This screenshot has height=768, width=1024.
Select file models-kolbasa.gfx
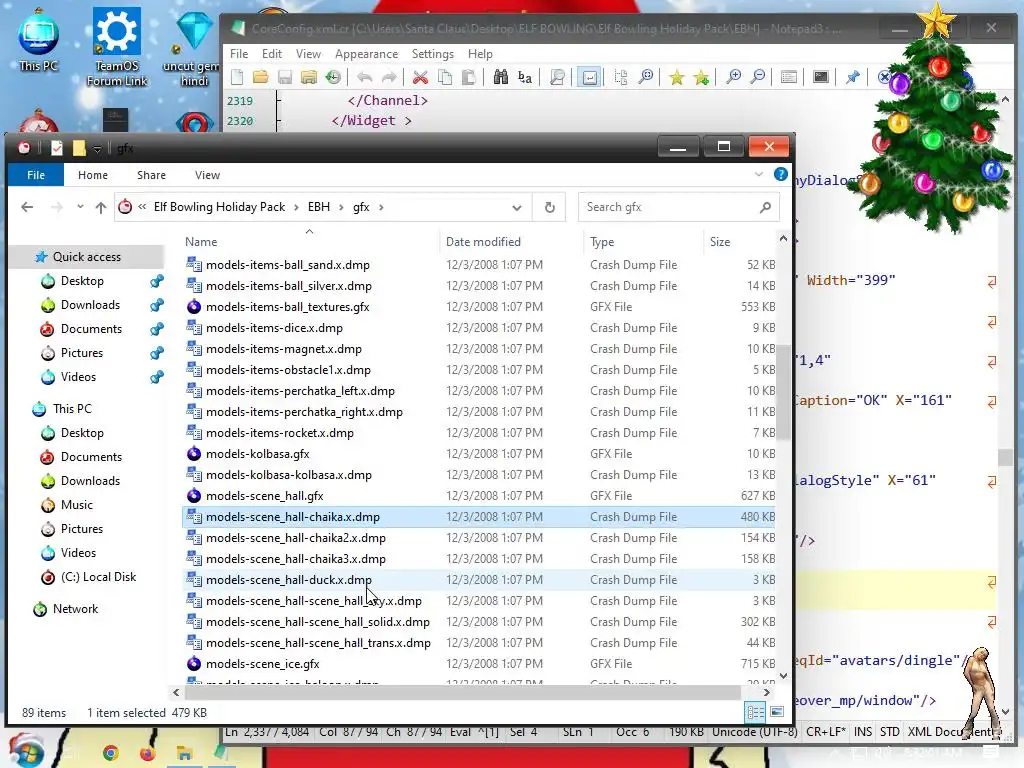click(257, 454)
